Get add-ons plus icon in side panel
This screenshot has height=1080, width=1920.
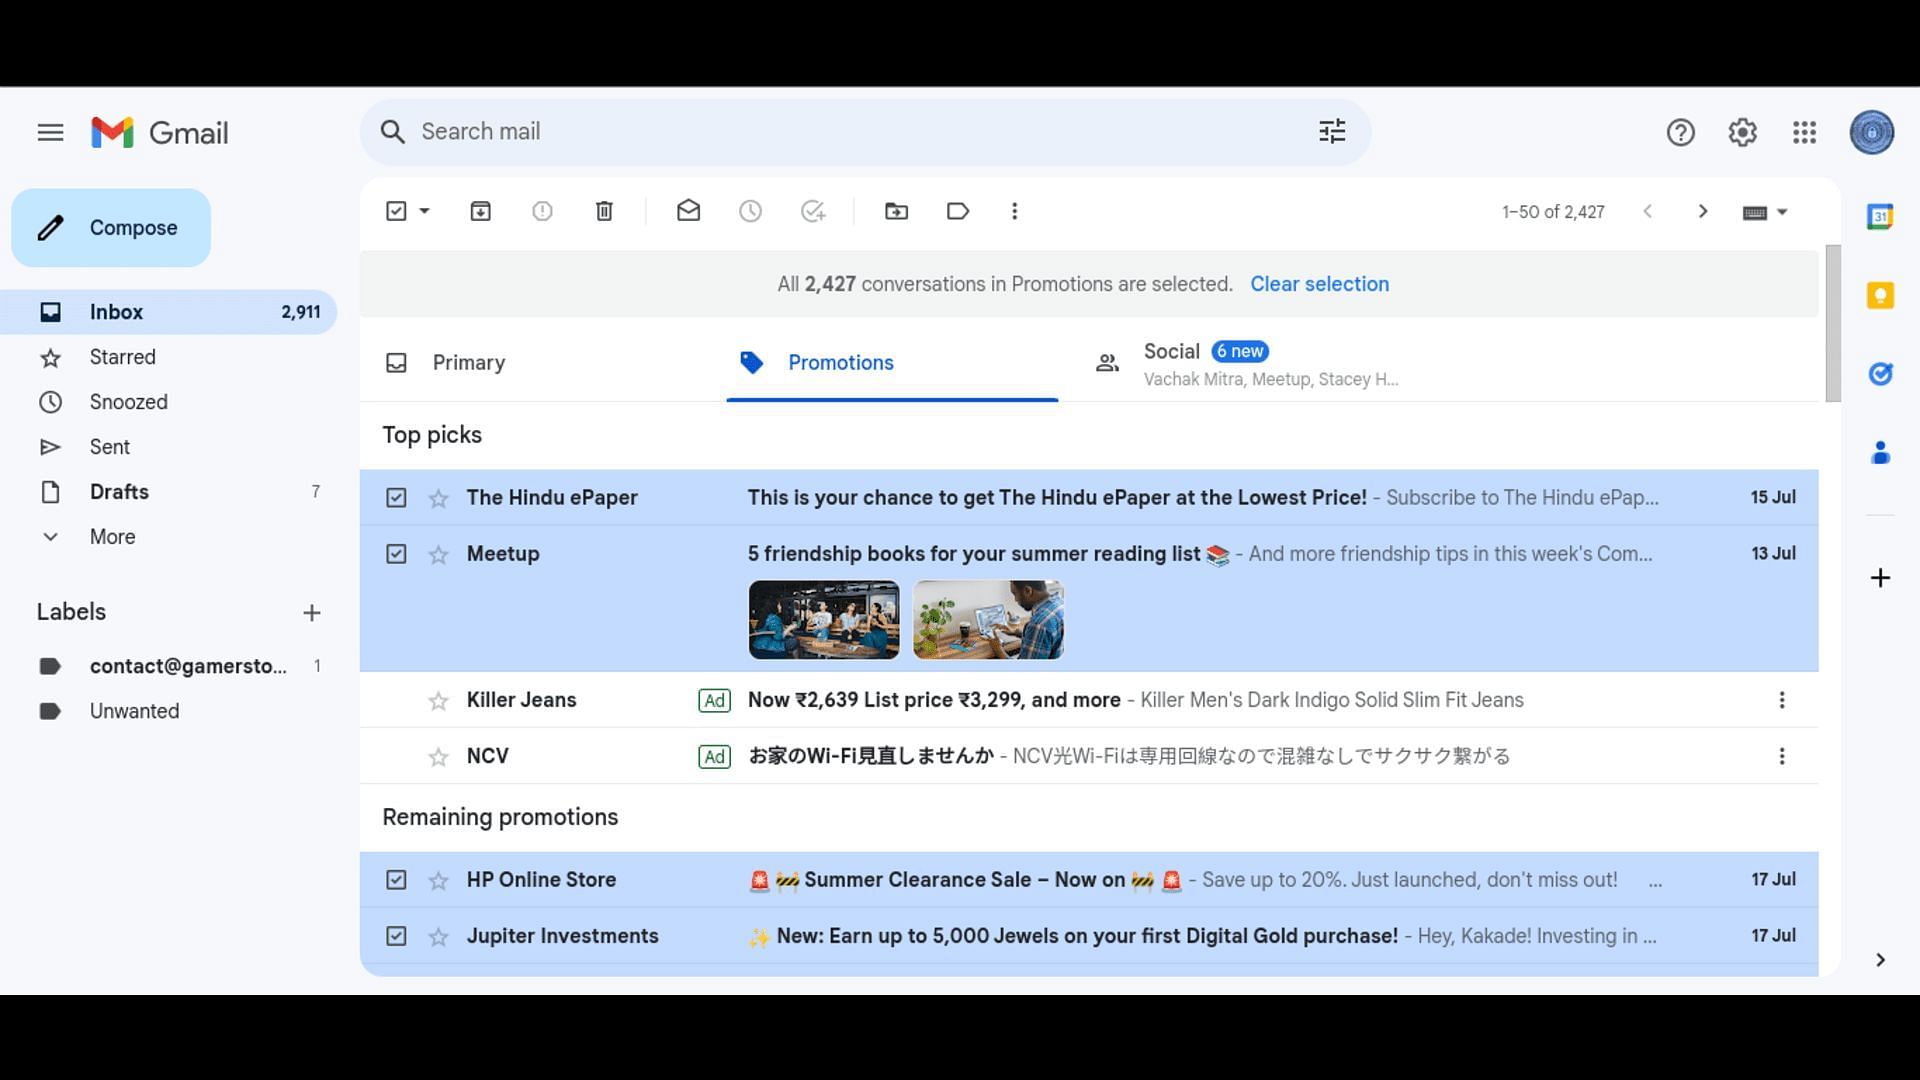tap(1880, 578)
